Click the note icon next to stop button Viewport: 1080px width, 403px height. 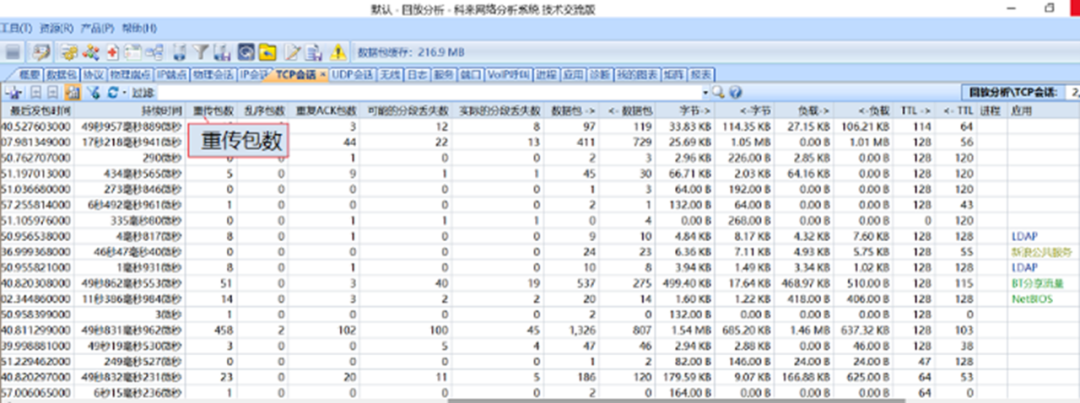click(42, 52)
